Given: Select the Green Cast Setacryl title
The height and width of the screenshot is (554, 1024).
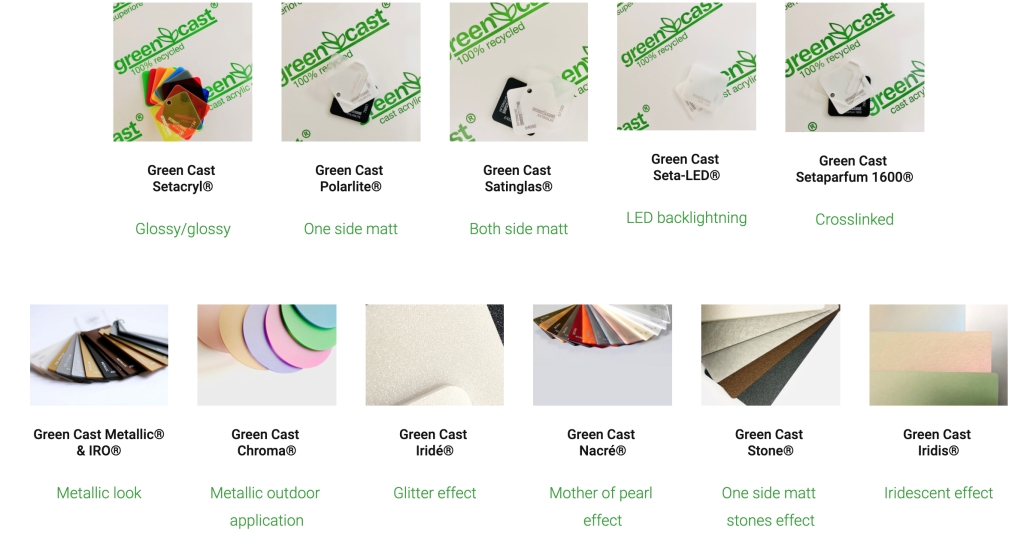Looking at the screenshot, I should [x=182, y=178].
